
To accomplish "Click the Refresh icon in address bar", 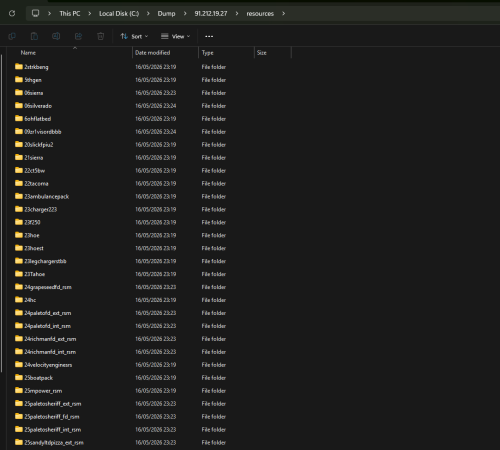I will (x=12, y=13).
